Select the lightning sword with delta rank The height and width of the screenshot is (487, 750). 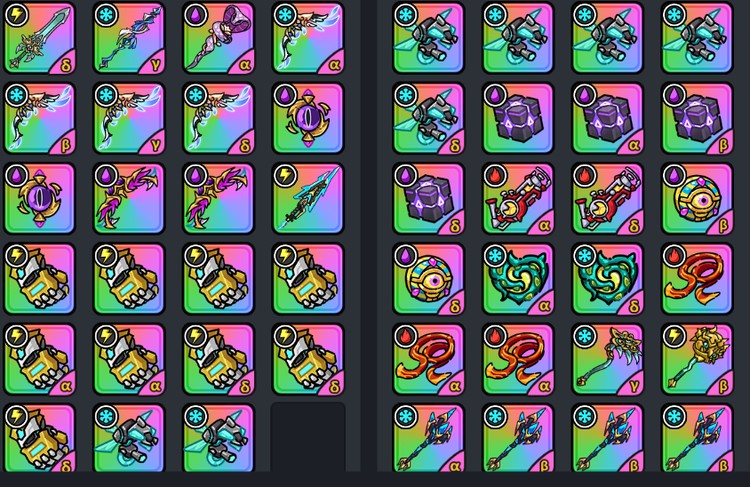40,38
